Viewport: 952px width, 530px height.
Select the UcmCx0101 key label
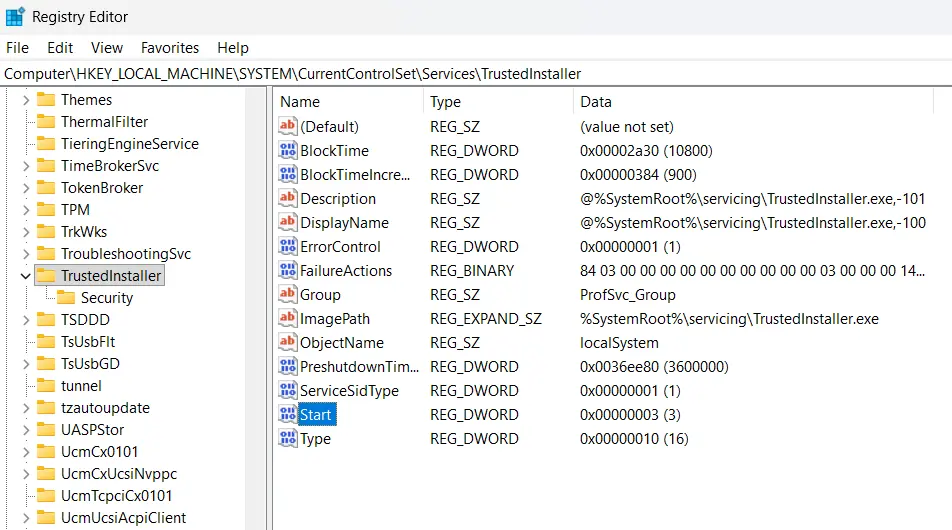[x=100, y=452]
